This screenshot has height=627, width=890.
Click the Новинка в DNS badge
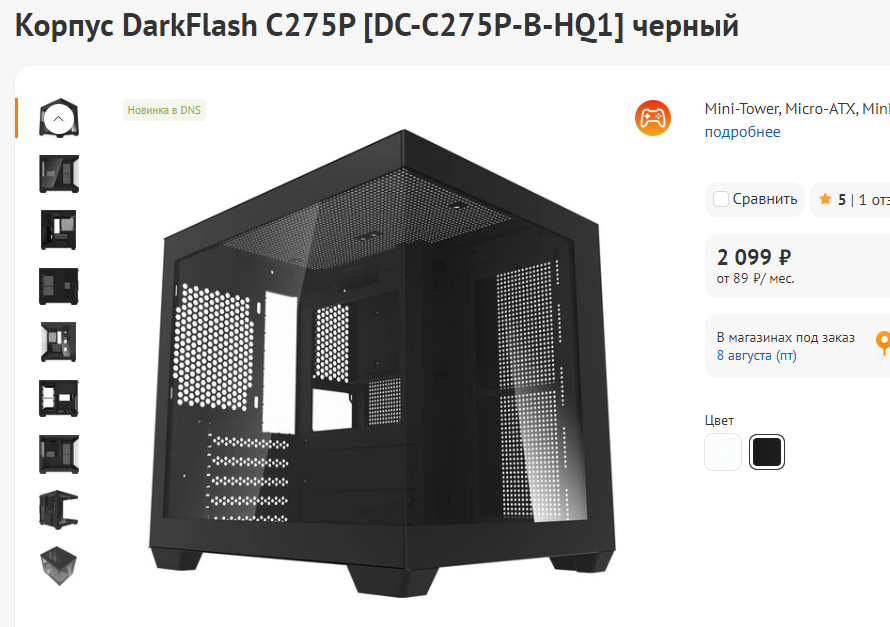pos(164,110)
